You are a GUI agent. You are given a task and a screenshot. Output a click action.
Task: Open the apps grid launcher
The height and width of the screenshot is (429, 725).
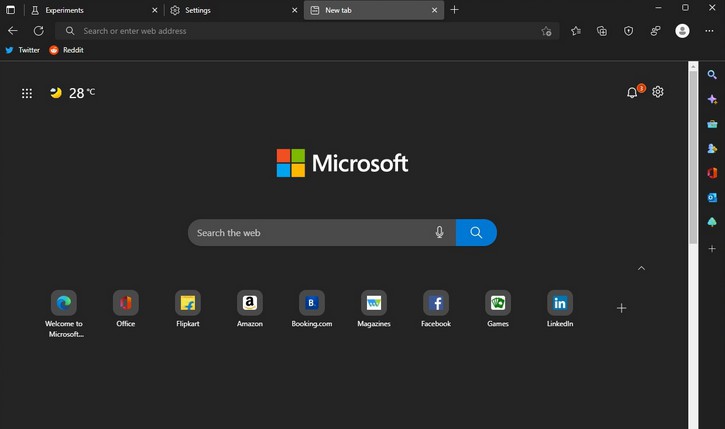(x=27, y=93)
